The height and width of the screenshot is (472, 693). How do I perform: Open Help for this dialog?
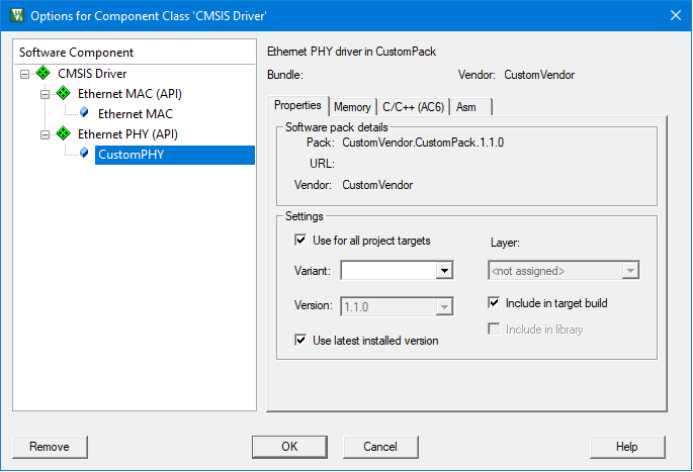pyautogui.click(x=627, y=446)
